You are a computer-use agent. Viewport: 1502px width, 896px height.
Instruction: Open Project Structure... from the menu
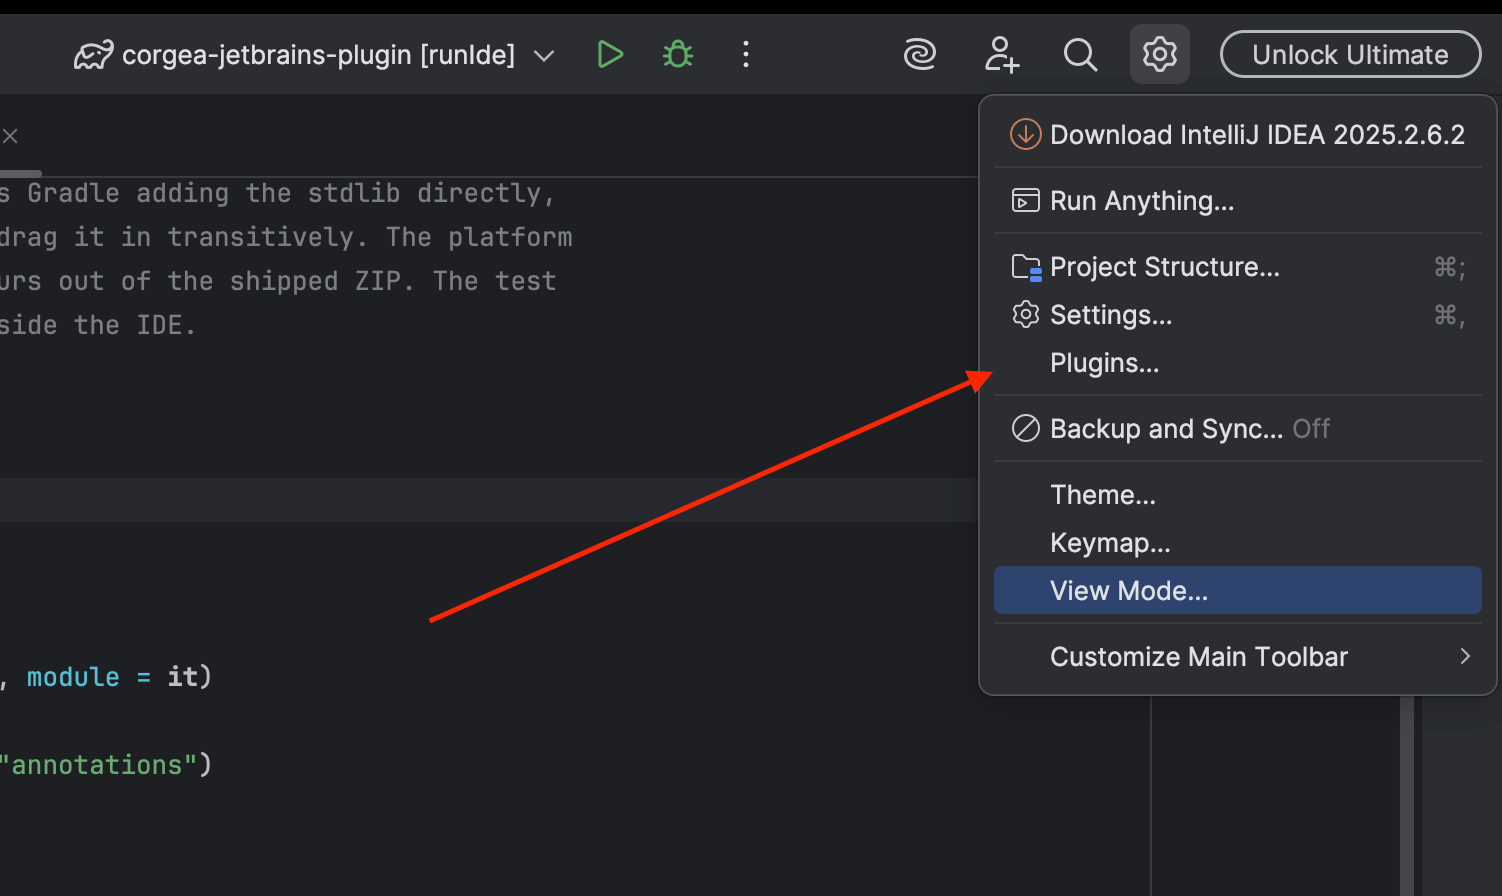coord(1238,267)
